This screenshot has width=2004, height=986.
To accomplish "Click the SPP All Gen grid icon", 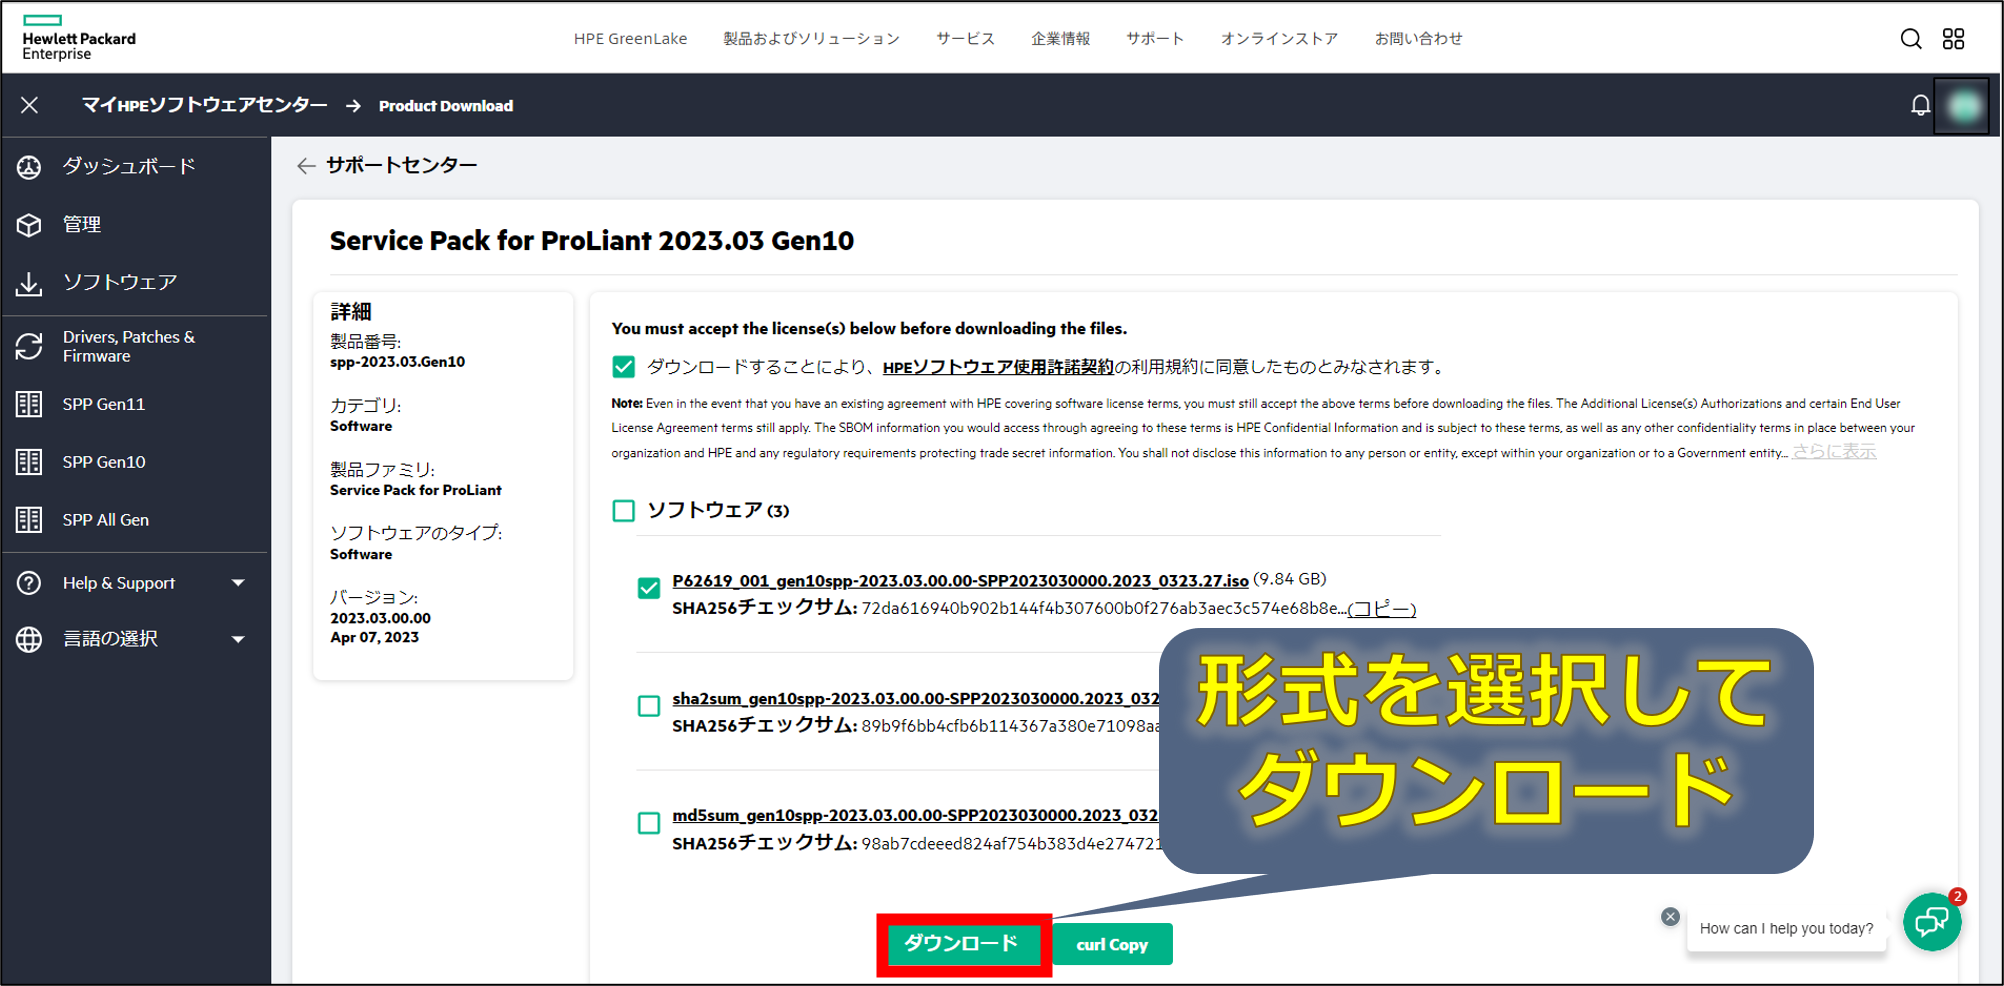I will (29, 520).
